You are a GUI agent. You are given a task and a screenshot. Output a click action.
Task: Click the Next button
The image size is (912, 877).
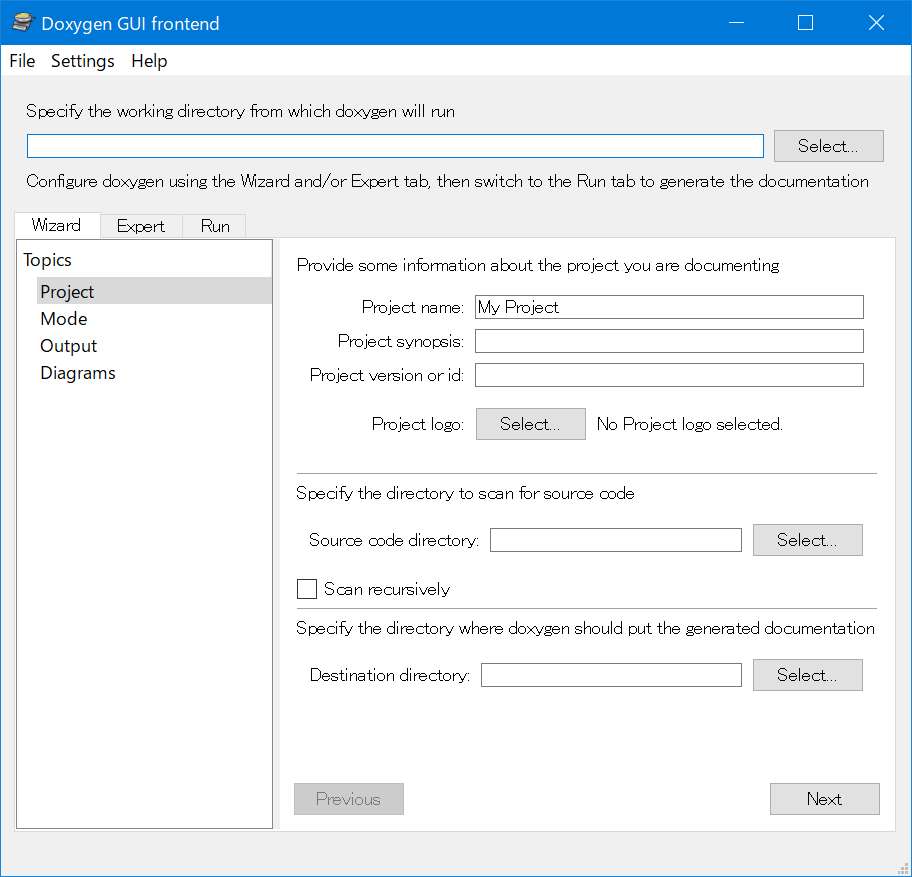point(824,798)
